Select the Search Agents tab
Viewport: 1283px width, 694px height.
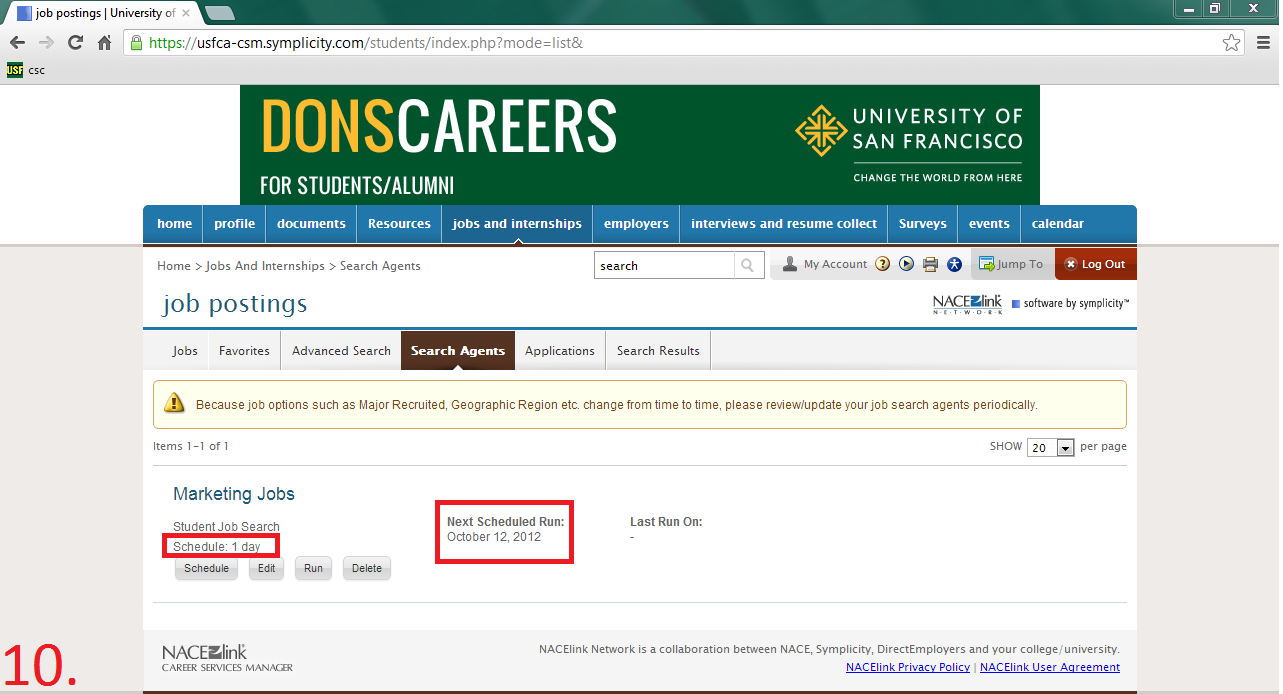458,351
